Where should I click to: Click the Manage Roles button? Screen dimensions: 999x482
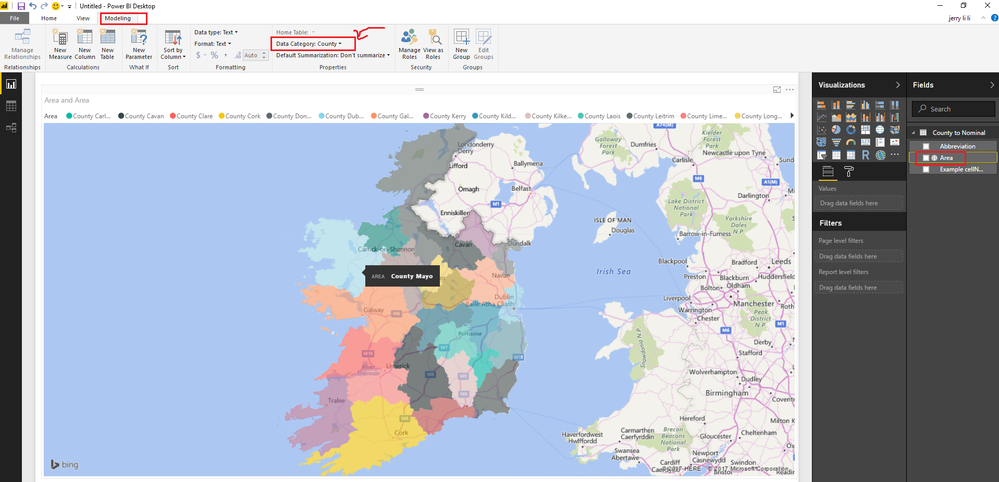click(409, 44)
